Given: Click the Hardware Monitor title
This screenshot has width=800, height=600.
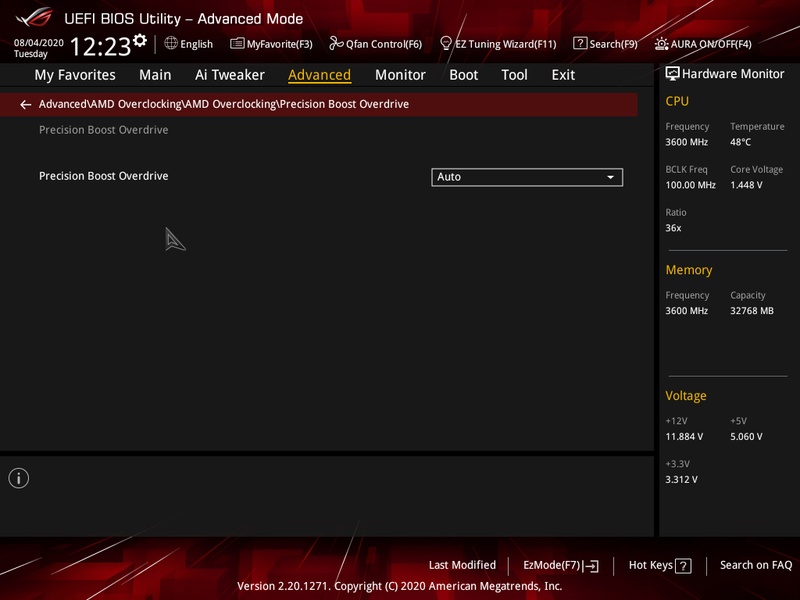Looking at the screenshot, I should tap(733, 74).
